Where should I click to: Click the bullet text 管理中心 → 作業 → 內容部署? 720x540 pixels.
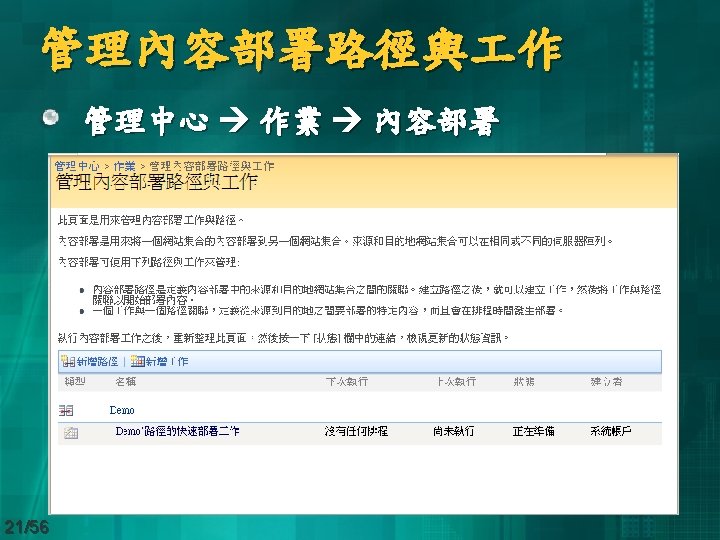point(292,121)
